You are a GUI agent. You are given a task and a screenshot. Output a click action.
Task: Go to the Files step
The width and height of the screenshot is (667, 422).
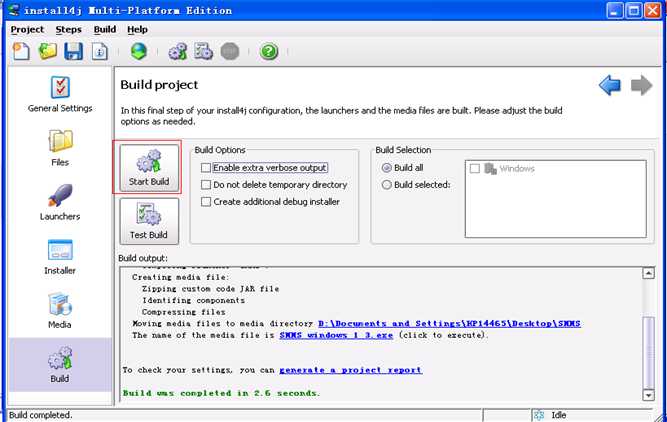pyautogui.click(x=60, y=148)
